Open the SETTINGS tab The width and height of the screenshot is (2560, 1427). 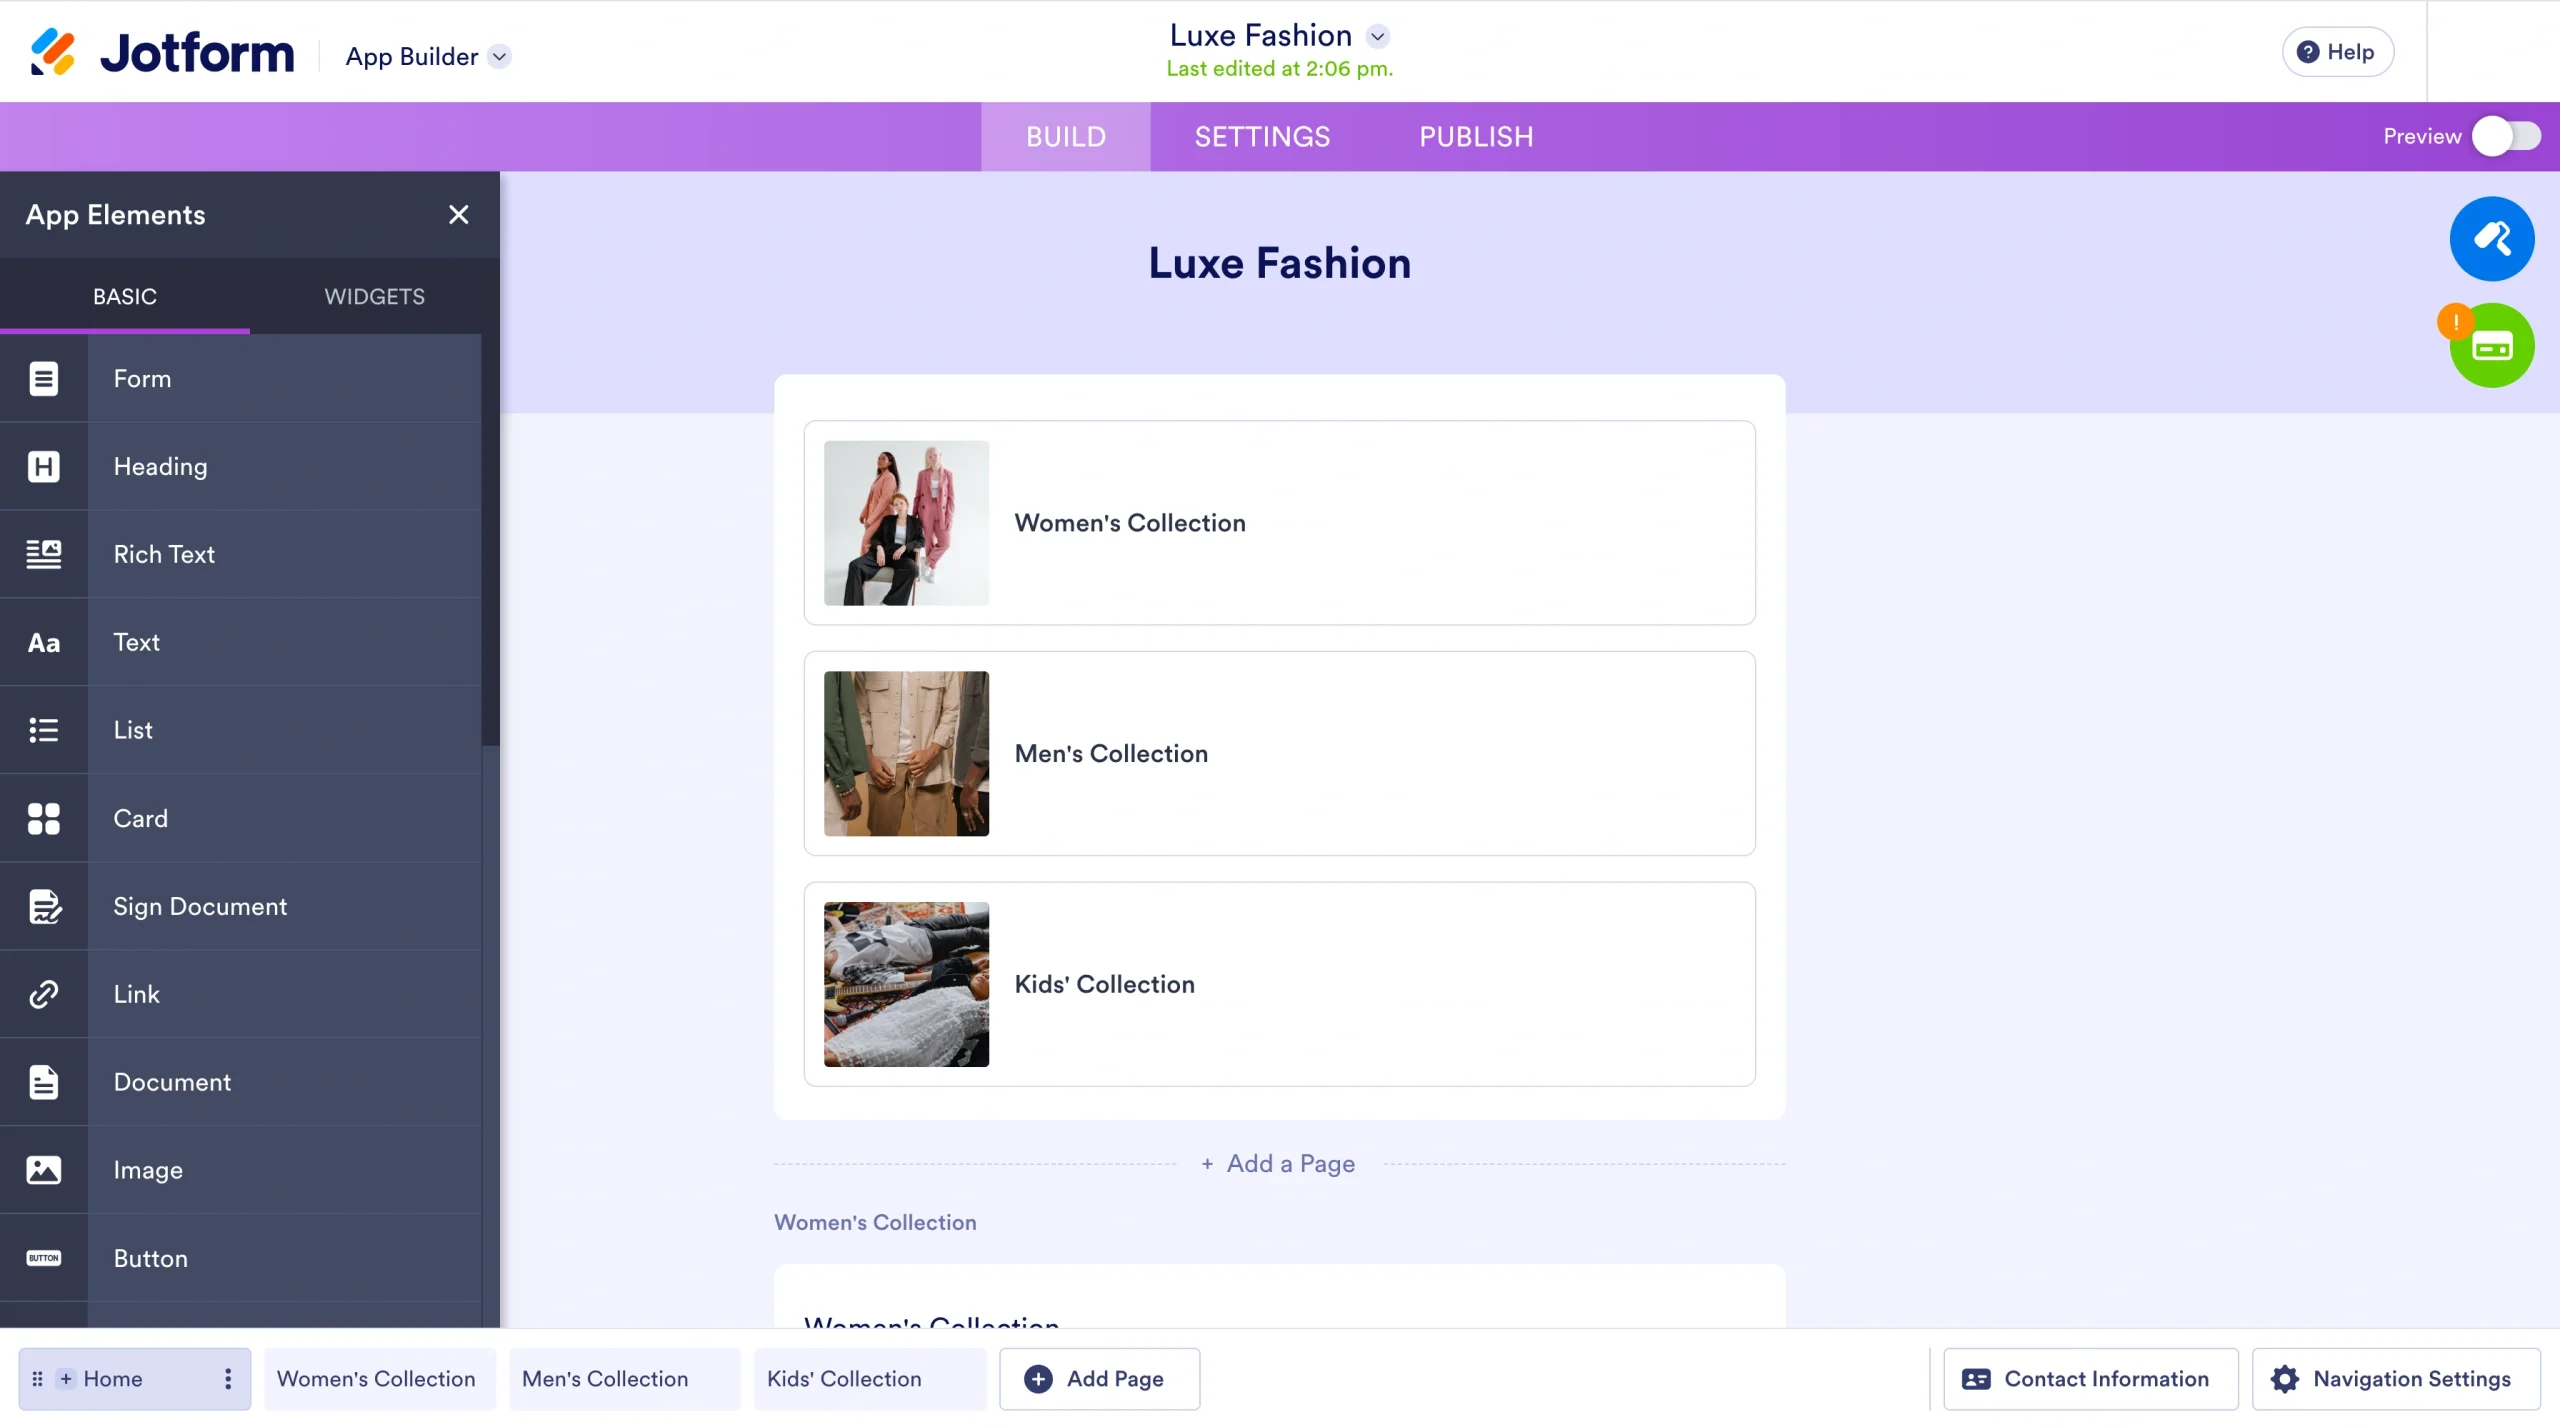(x=1261, y=136)
